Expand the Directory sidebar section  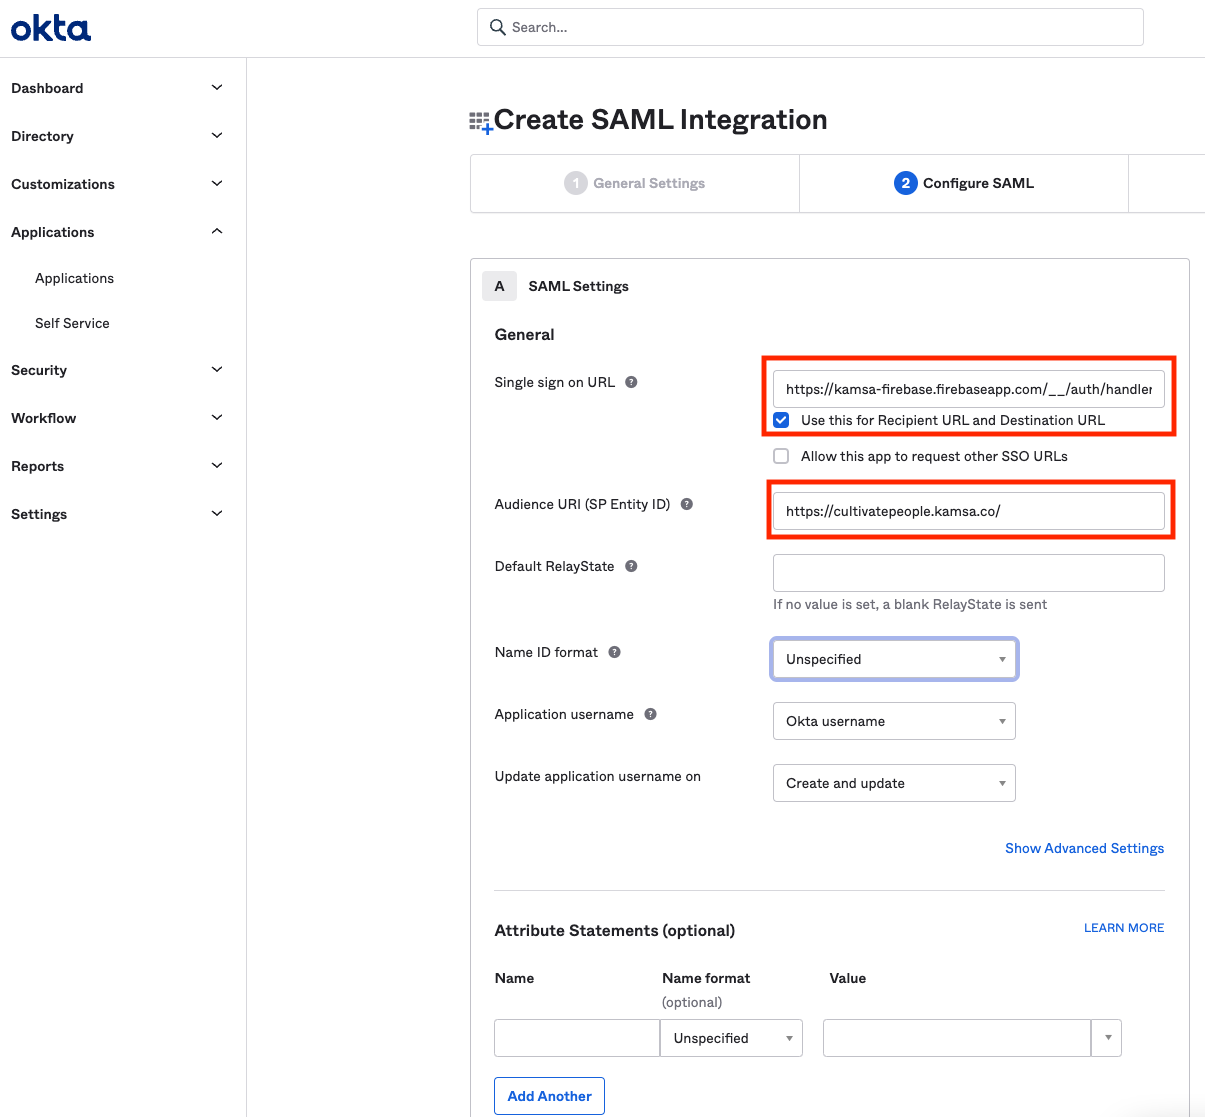[217, 136]
